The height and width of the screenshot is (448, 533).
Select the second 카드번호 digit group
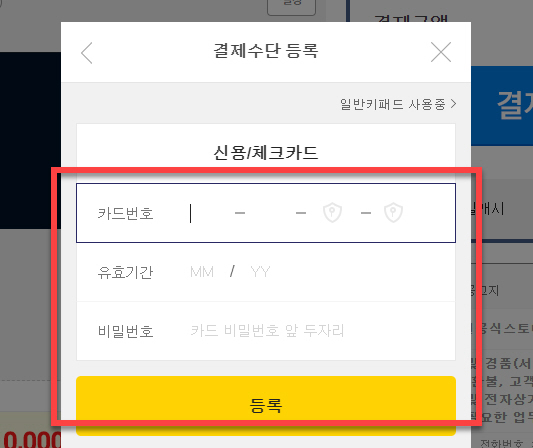tap(270, 213)
